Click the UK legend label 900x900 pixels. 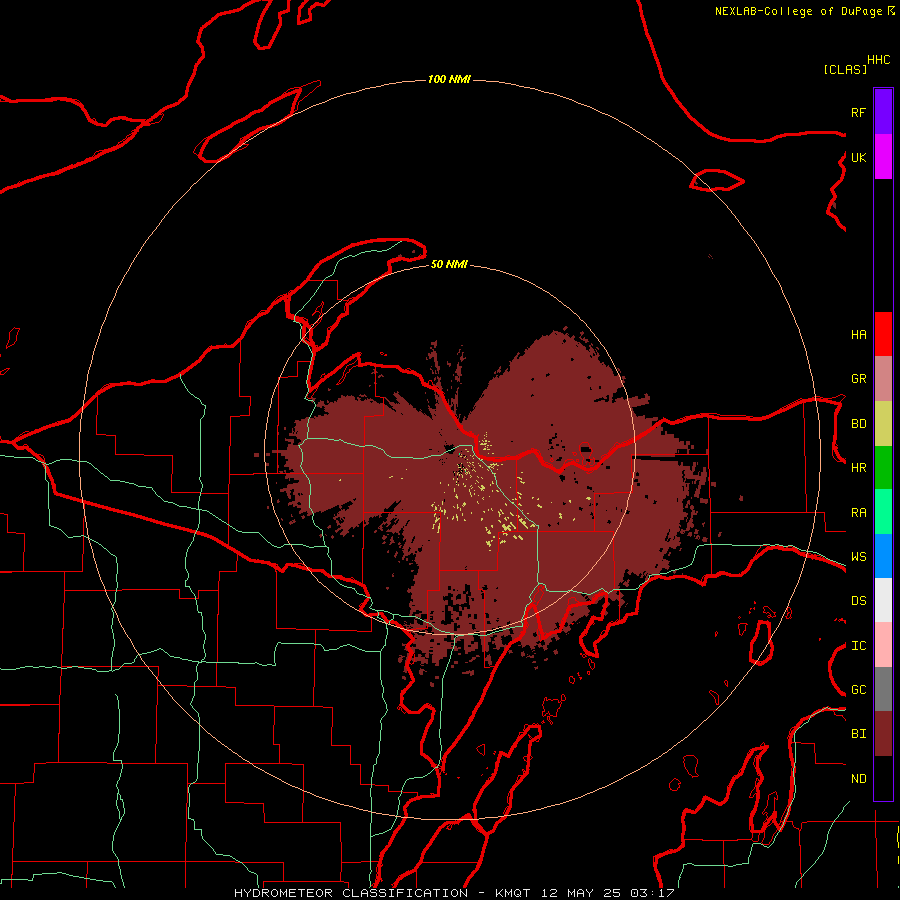859,157
